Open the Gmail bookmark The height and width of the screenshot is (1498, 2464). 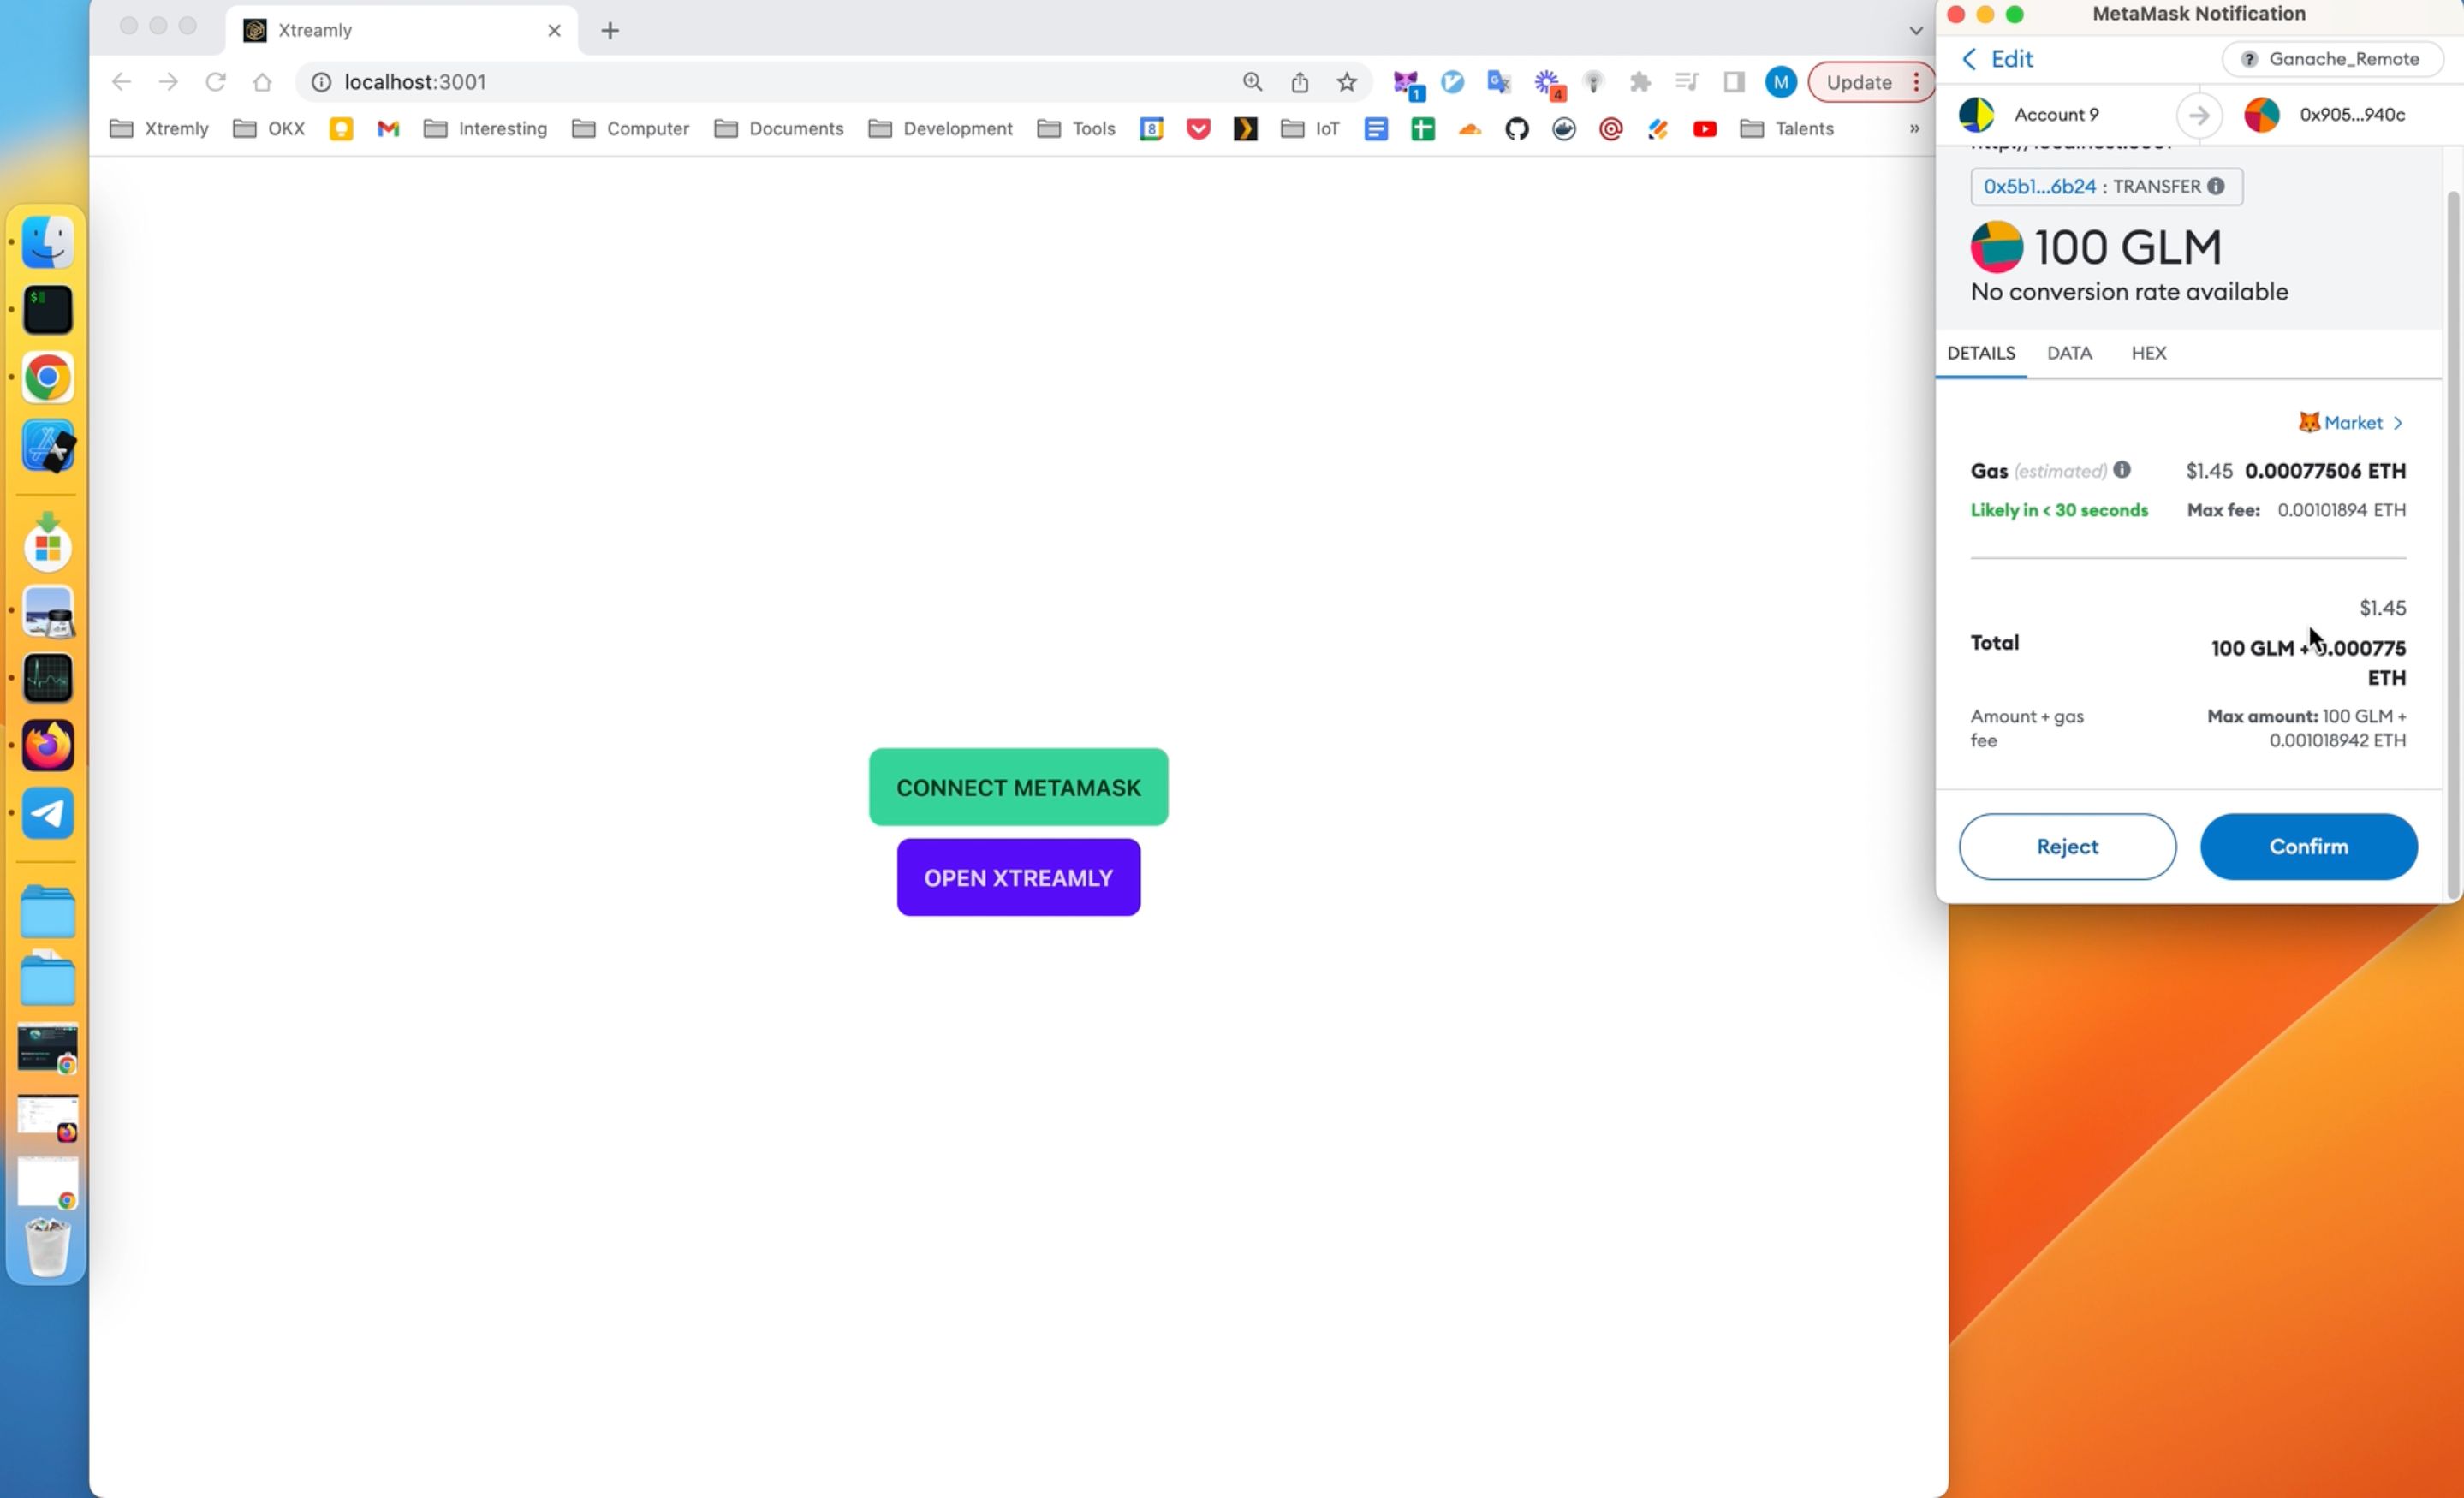[388, 129]
